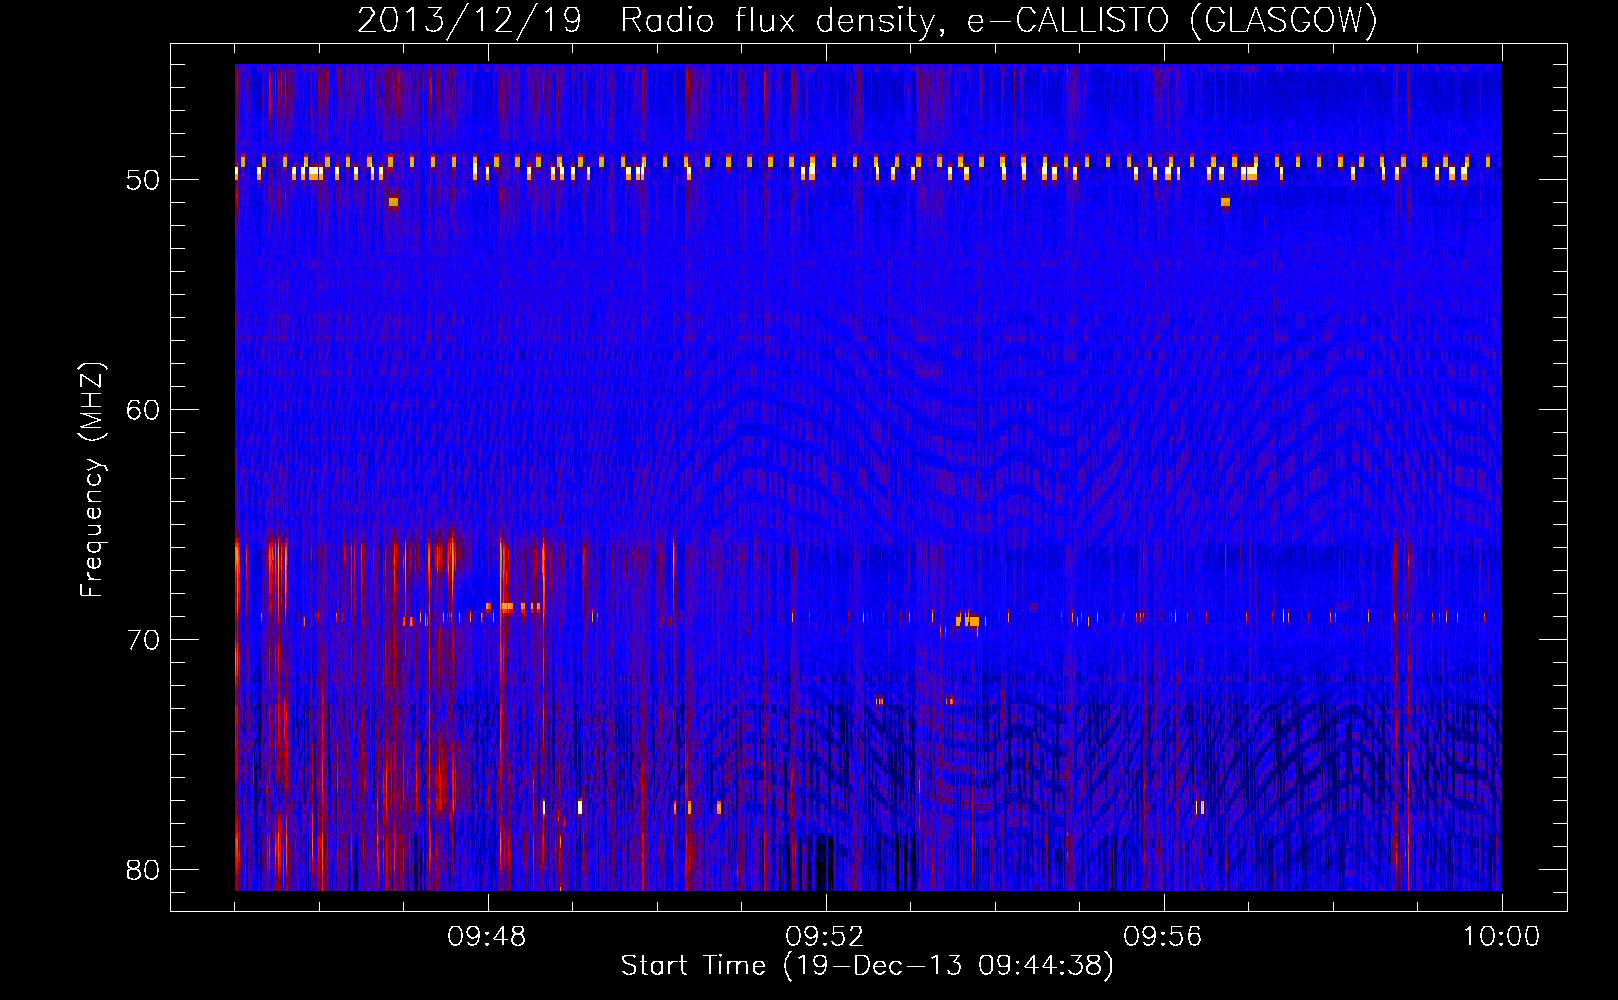Select the 50 frequency tick label
The image size is (1618, 1000).
(x=144, y=180)
